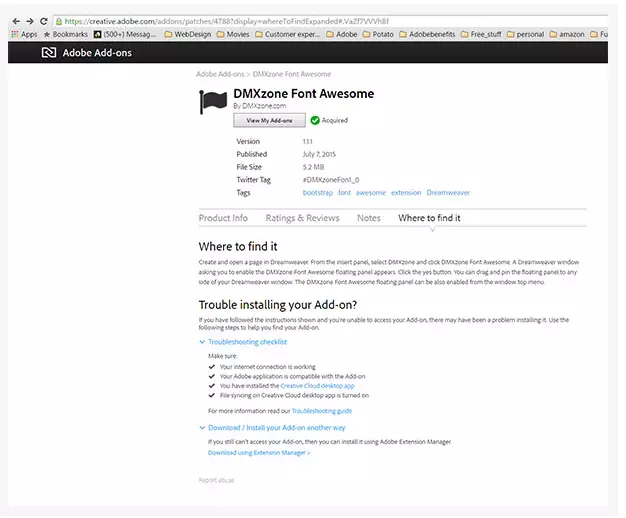Click the browser back arrow
The image size is (626, 518).
(16, 21)
